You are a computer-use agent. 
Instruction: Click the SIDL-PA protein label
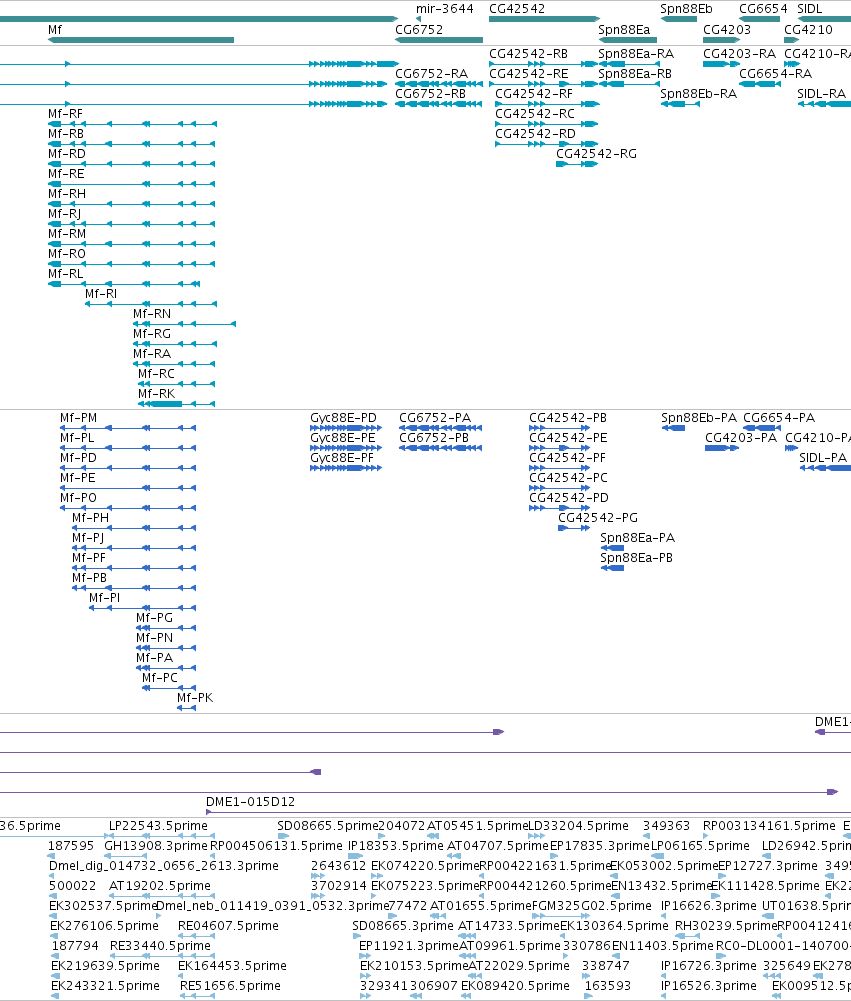(x=823, y=457)
